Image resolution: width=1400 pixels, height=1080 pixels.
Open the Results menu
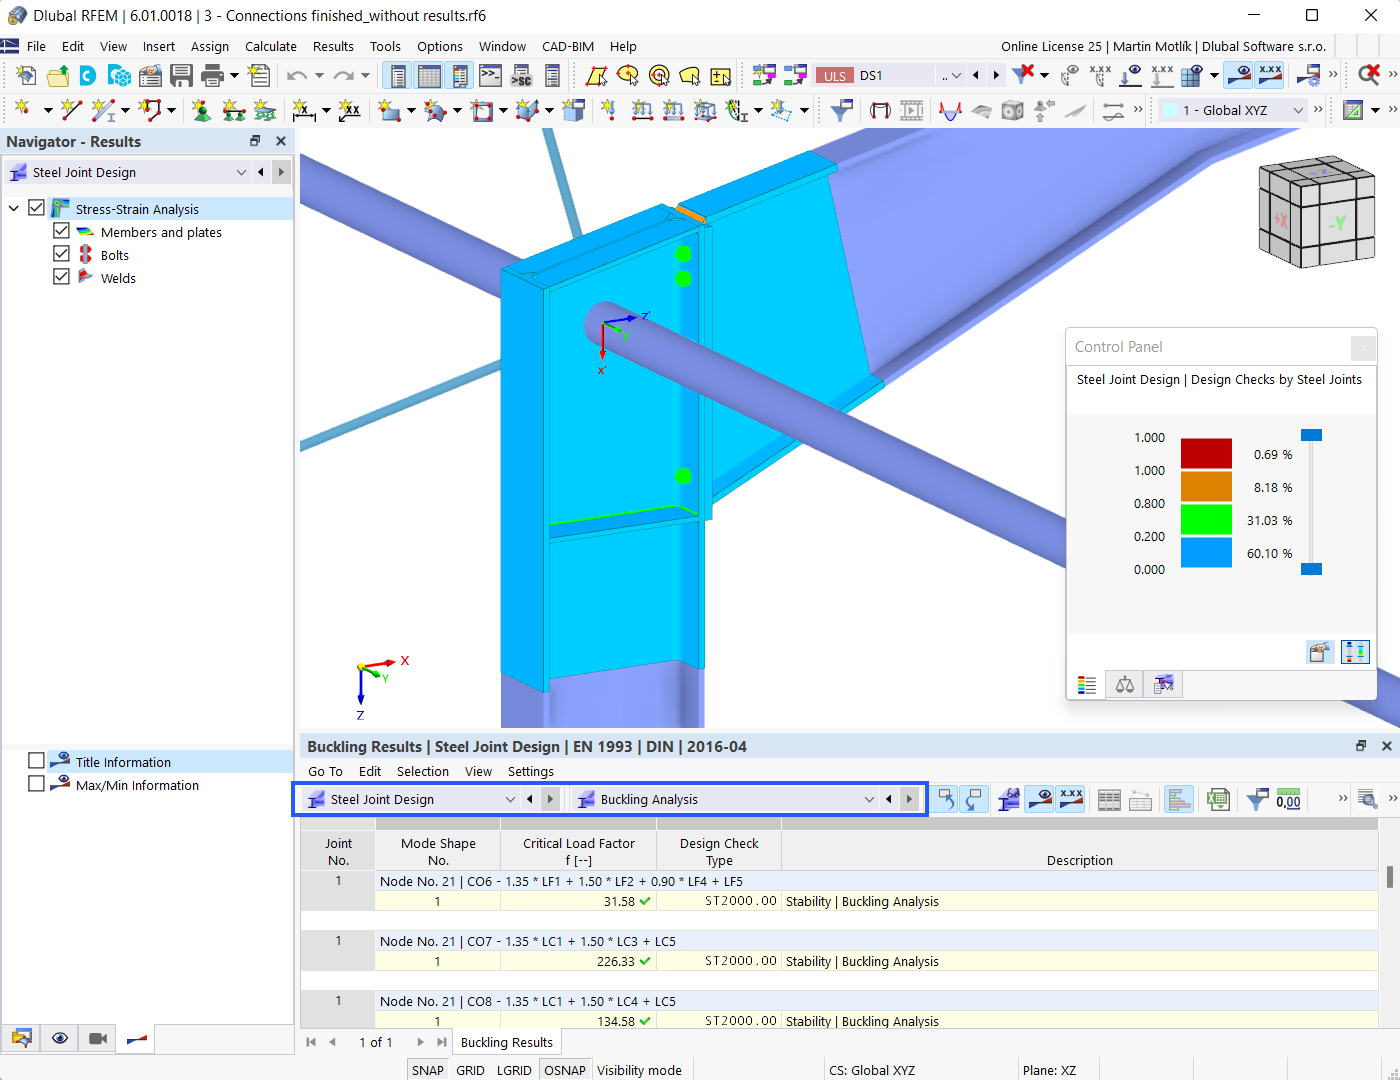(x=333, y=46)
